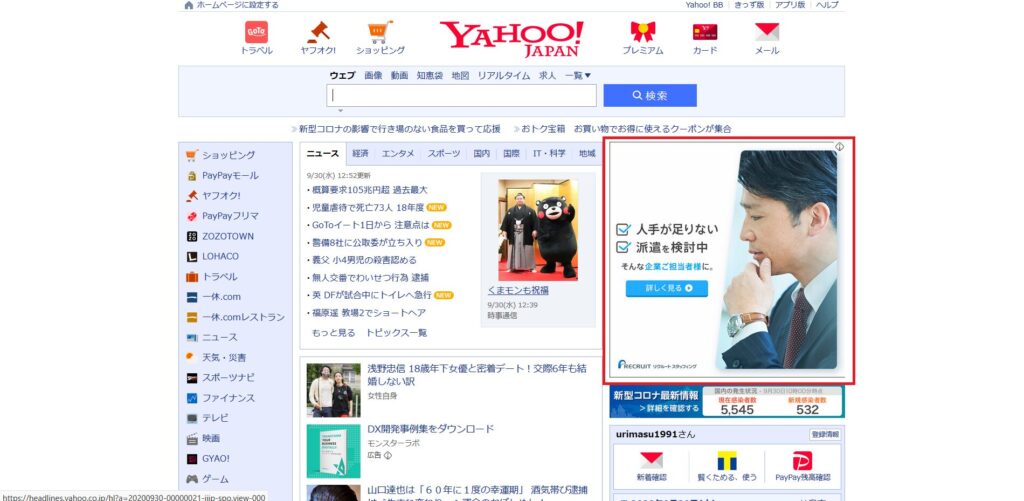The image size is (1024, 501).
Task: Click the LOHACO icon in the sidebar
Action: (191, 257)
